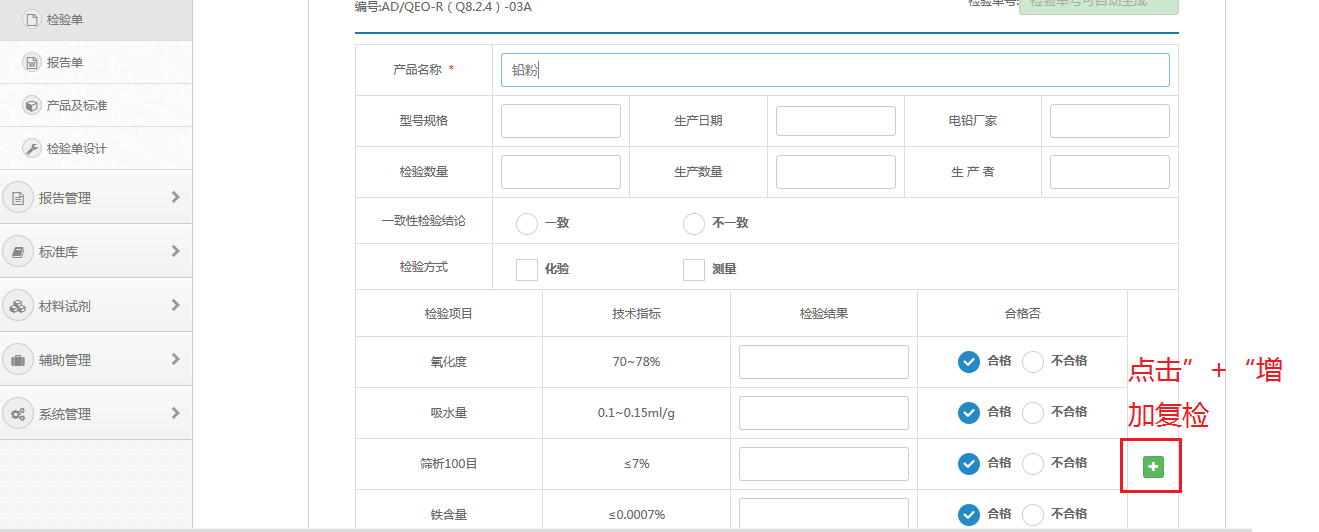Select the 不一致 radio option
Screen dimensions: 1319x532
[694, 224]
